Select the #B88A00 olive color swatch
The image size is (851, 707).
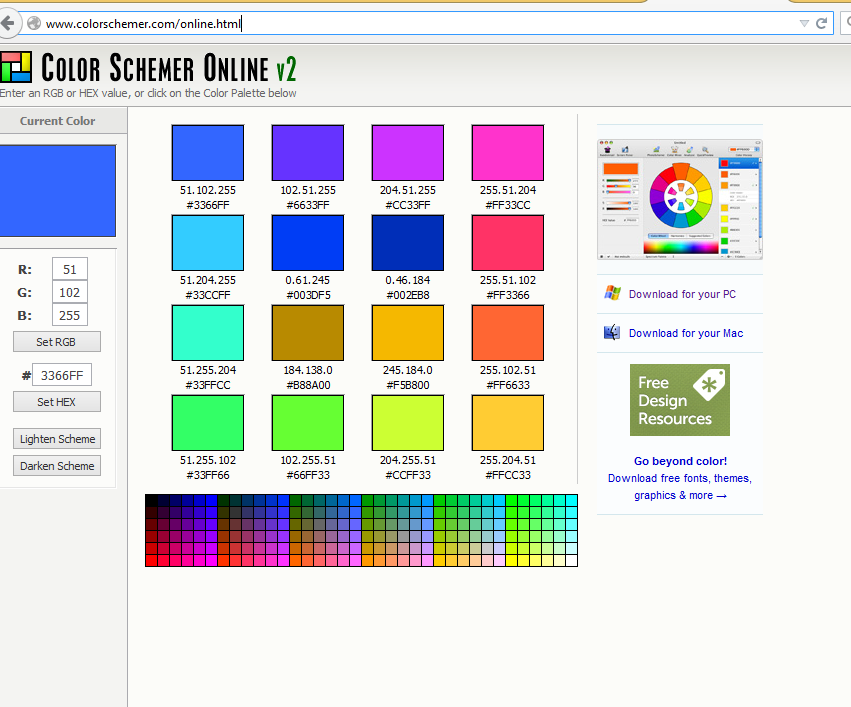(x=307, y=332)
